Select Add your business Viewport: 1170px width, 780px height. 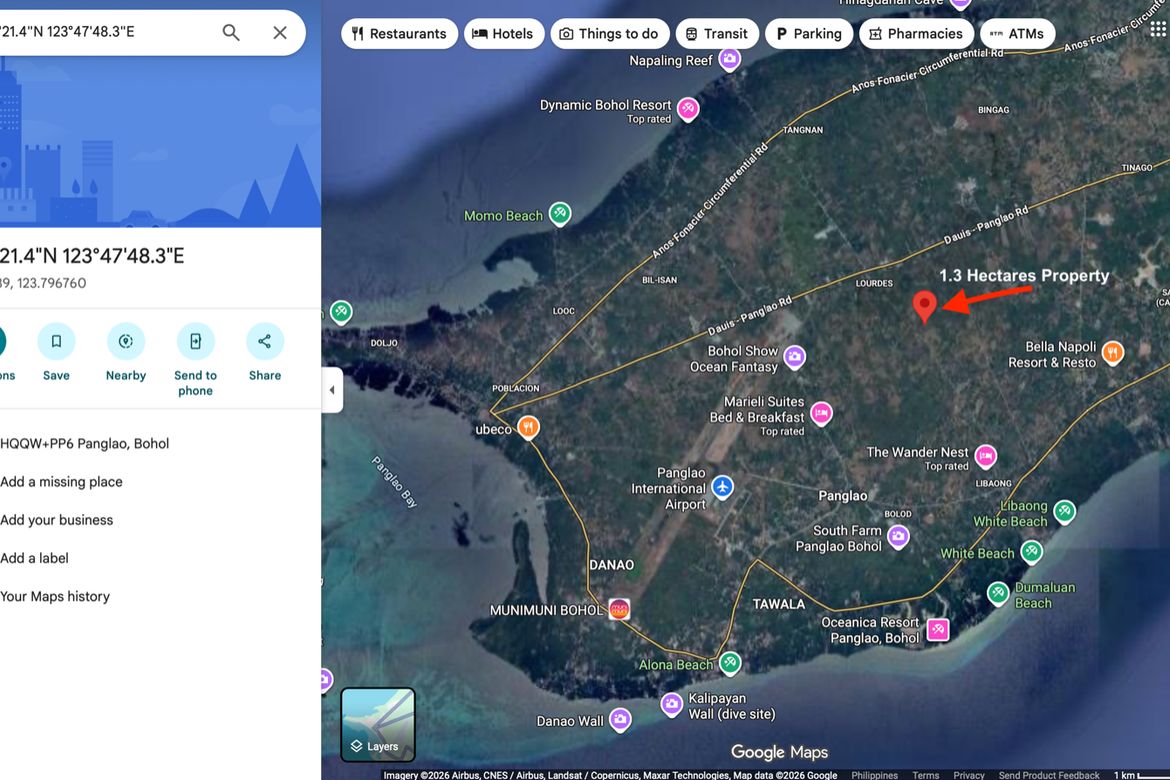point(57,520)
